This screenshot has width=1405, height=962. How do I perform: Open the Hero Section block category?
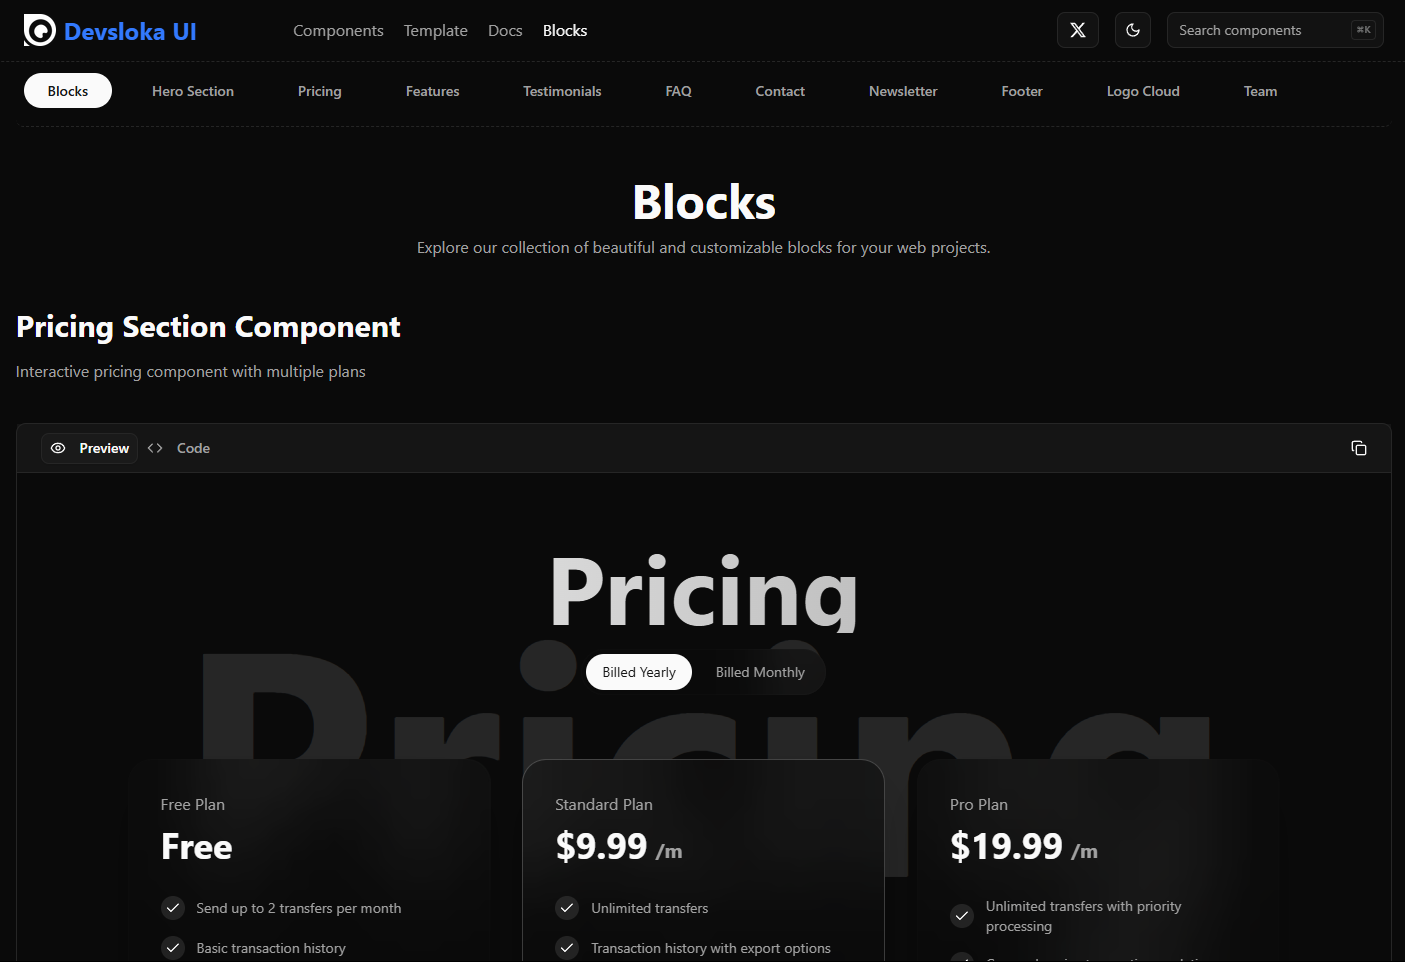pos(192,90)
